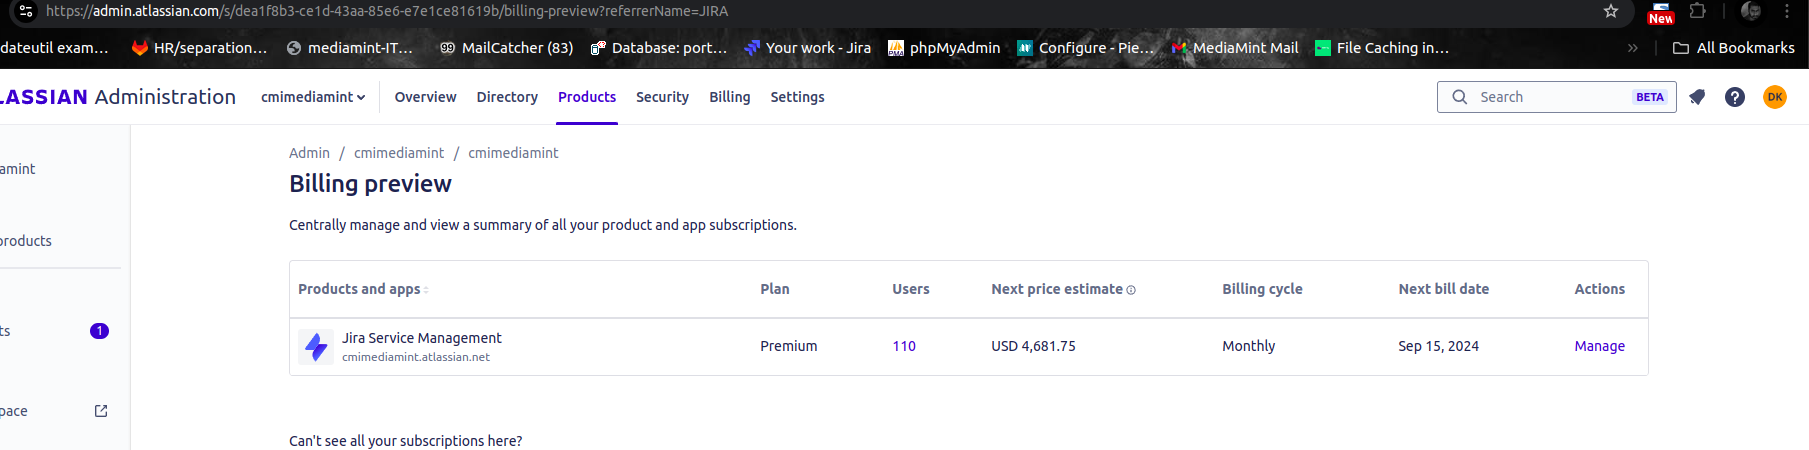Click the Monthly billing cycle cell

[x=1248, y=346]
